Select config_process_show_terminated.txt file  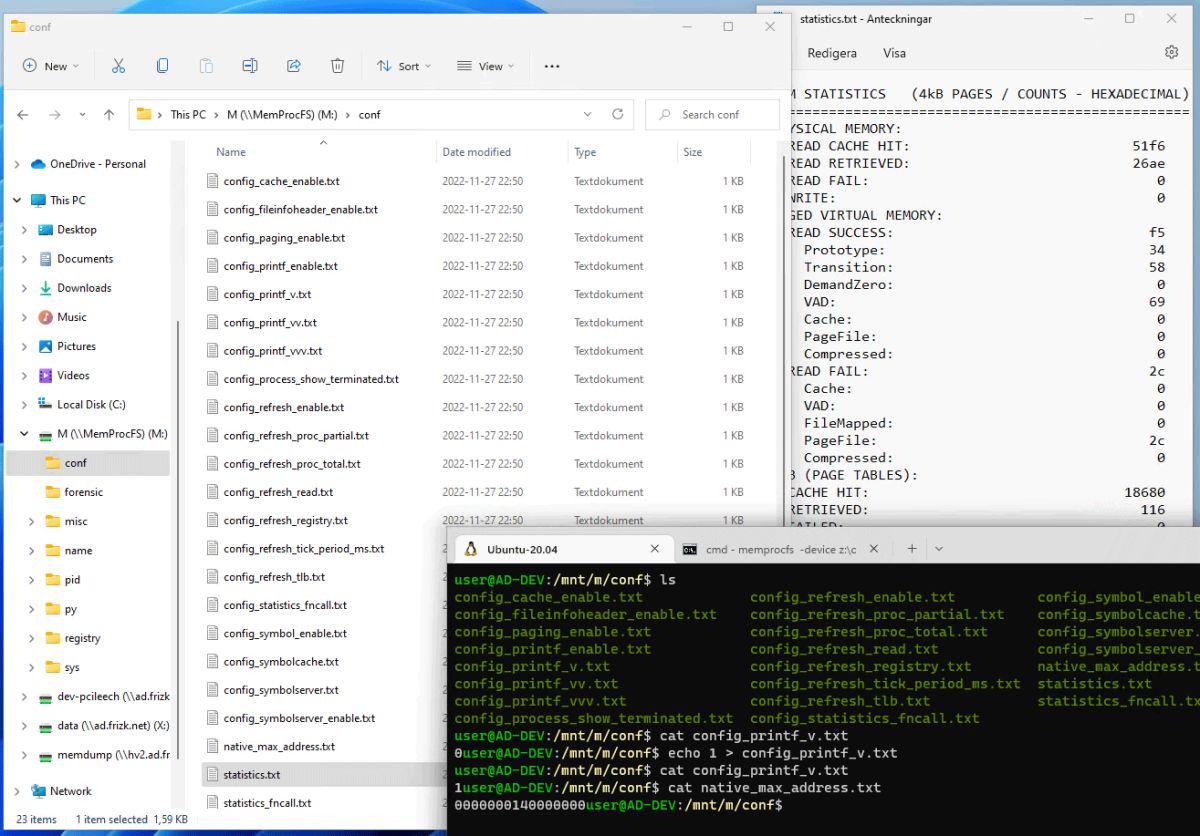click(x=311, y=380)
